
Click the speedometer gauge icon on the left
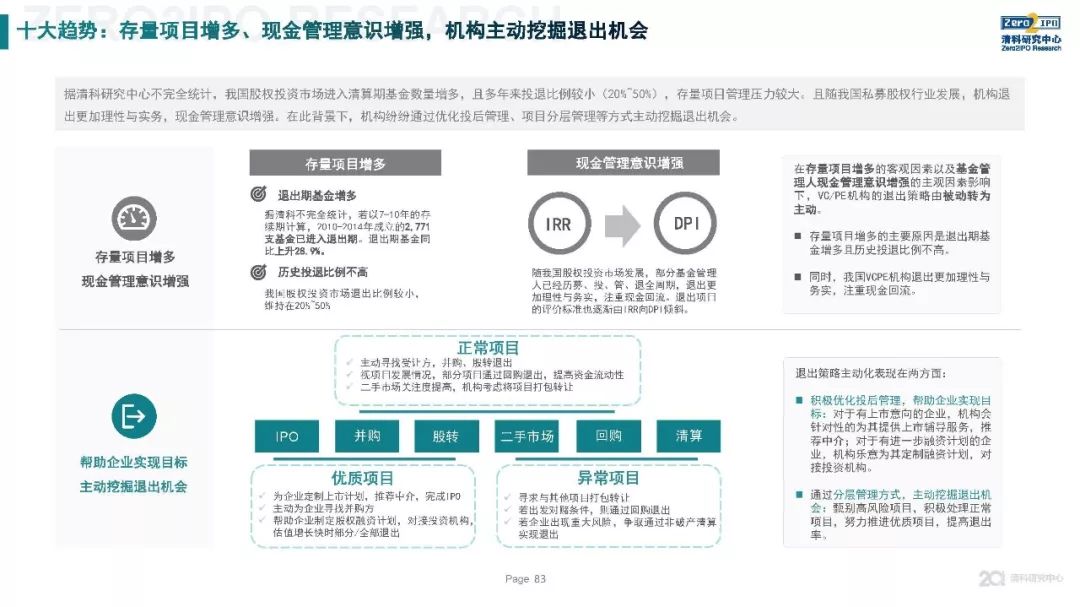133,219
